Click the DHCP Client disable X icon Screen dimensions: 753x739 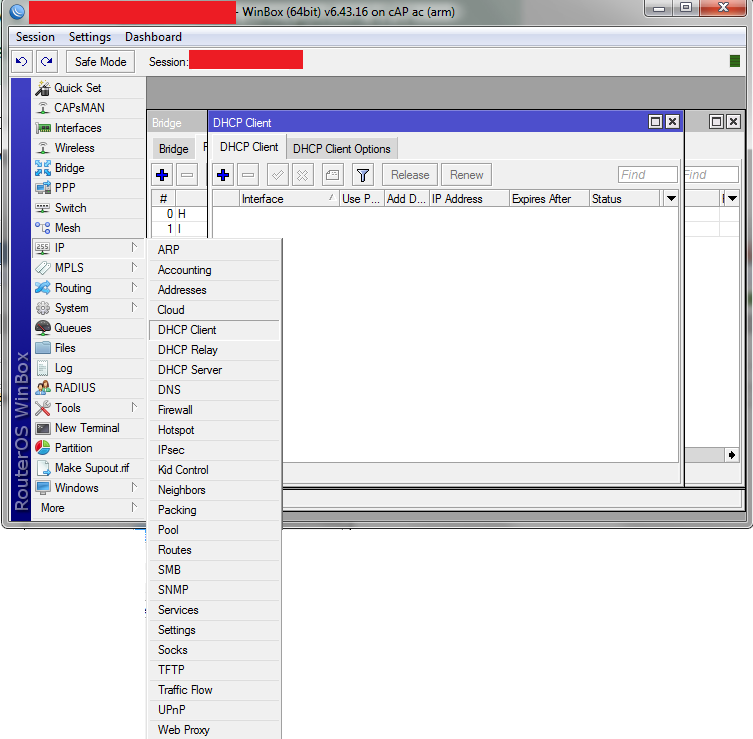(x=303, y=175)
